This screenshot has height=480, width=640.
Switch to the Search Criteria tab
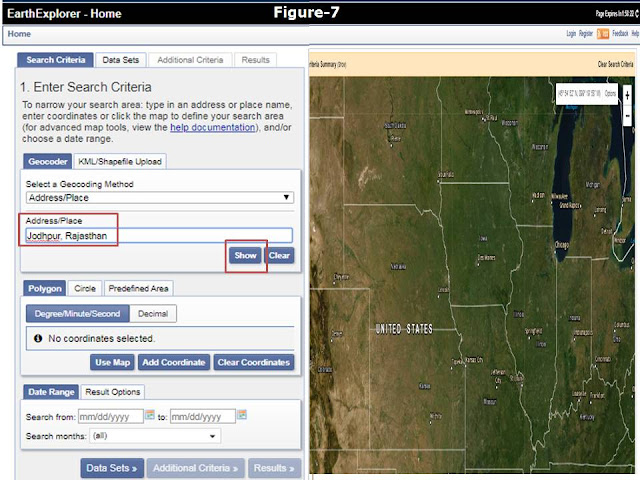pyautogui.click(x=56, y=60)
